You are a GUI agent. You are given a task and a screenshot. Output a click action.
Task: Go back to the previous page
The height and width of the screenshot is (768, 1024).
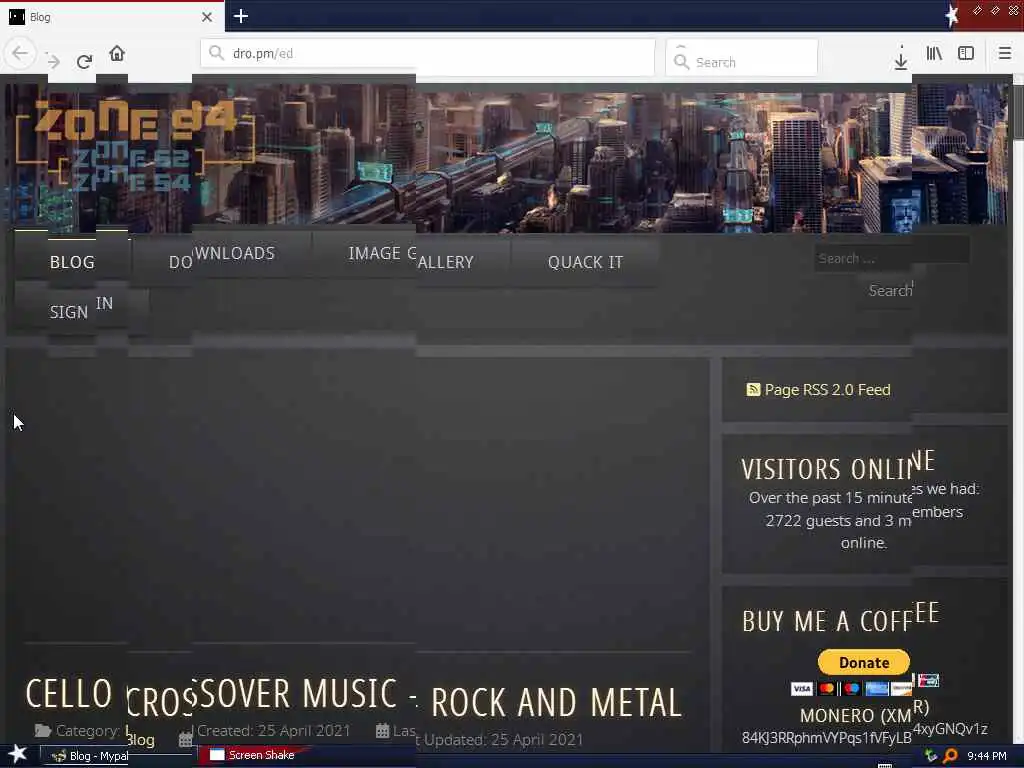point(20,53)
